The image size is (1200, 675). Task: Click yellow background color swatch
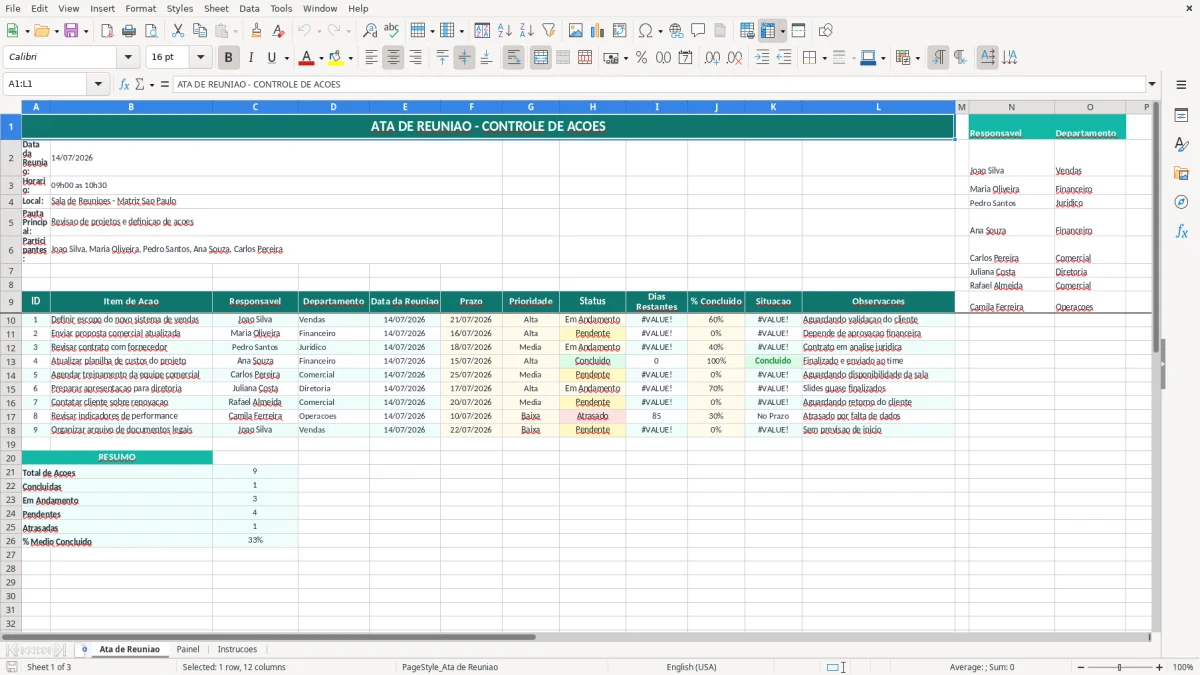336,58
